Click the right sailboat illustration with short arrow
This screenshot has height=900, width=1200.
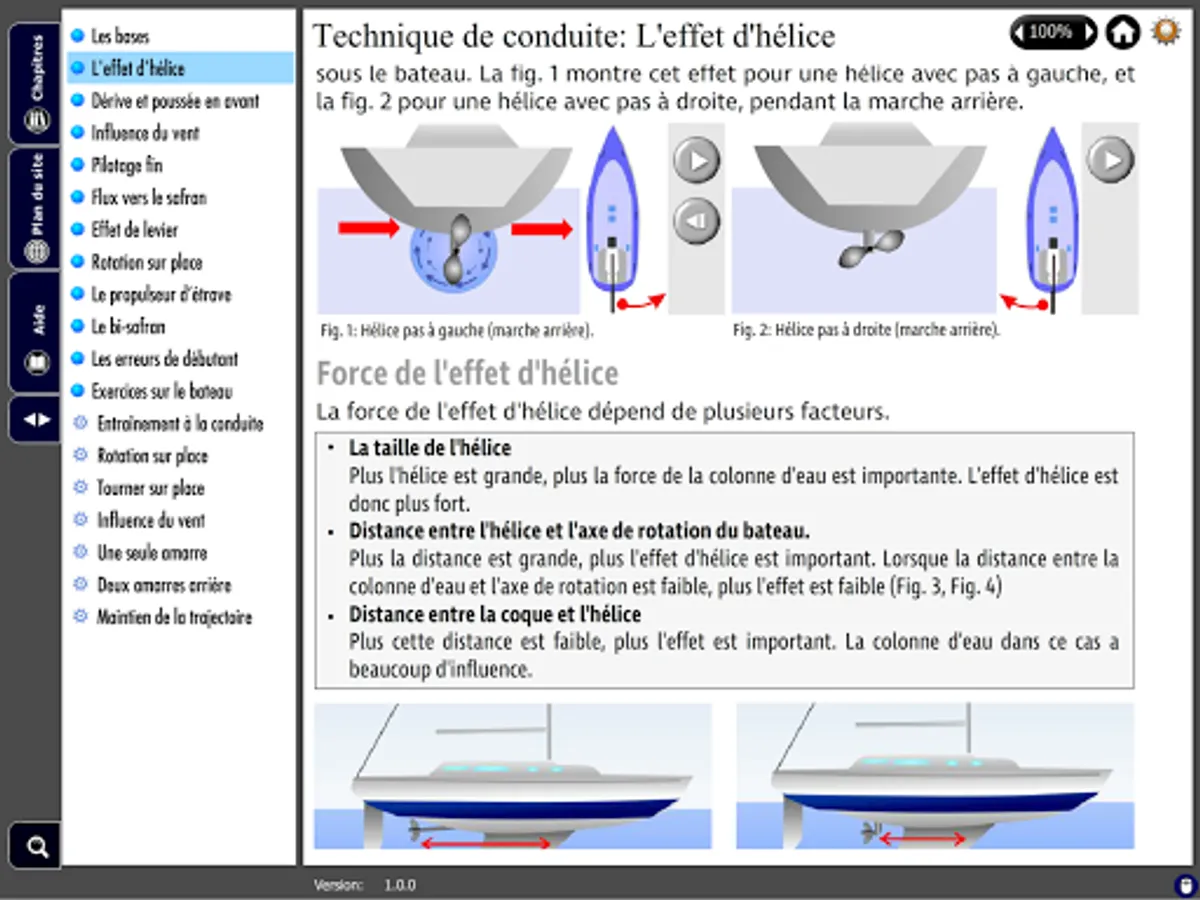point(935,776)
